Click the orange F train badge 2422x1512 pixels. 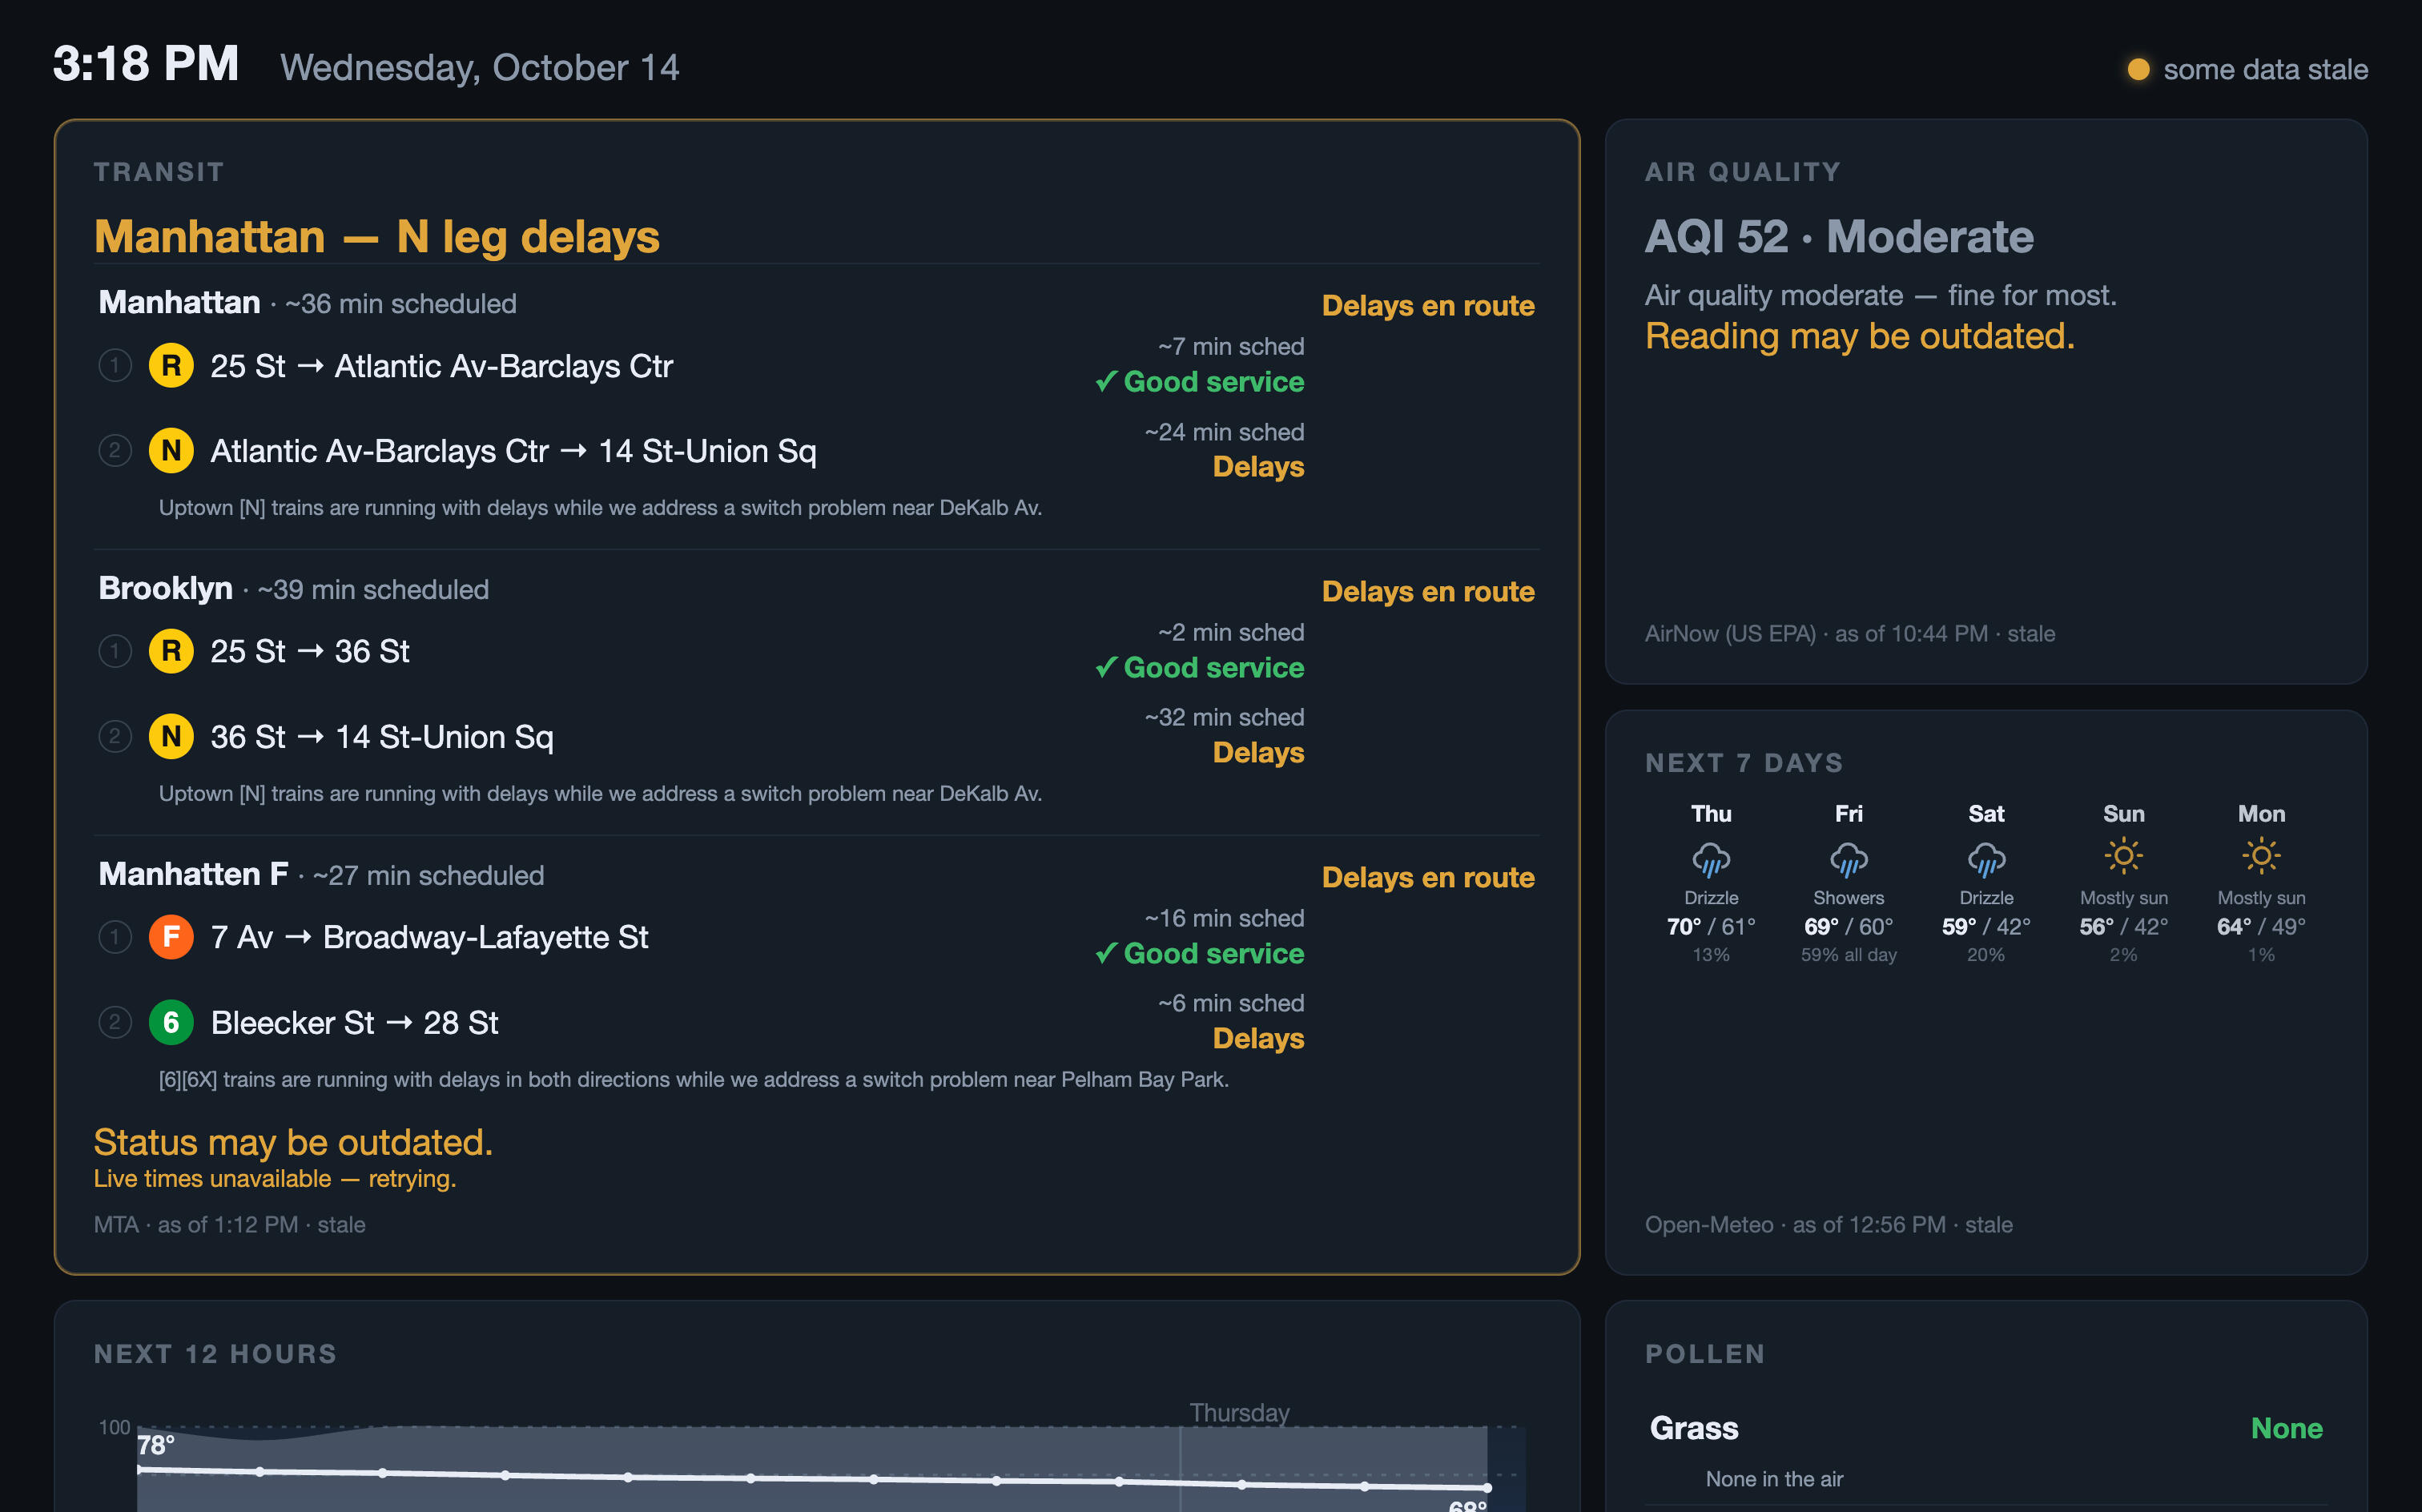[171, 937]
